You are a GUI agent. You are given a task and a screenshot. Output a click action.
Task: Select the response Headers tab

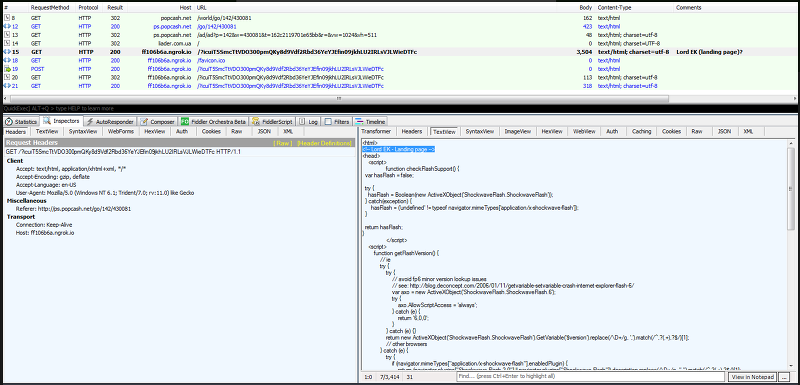pos(412,132)
